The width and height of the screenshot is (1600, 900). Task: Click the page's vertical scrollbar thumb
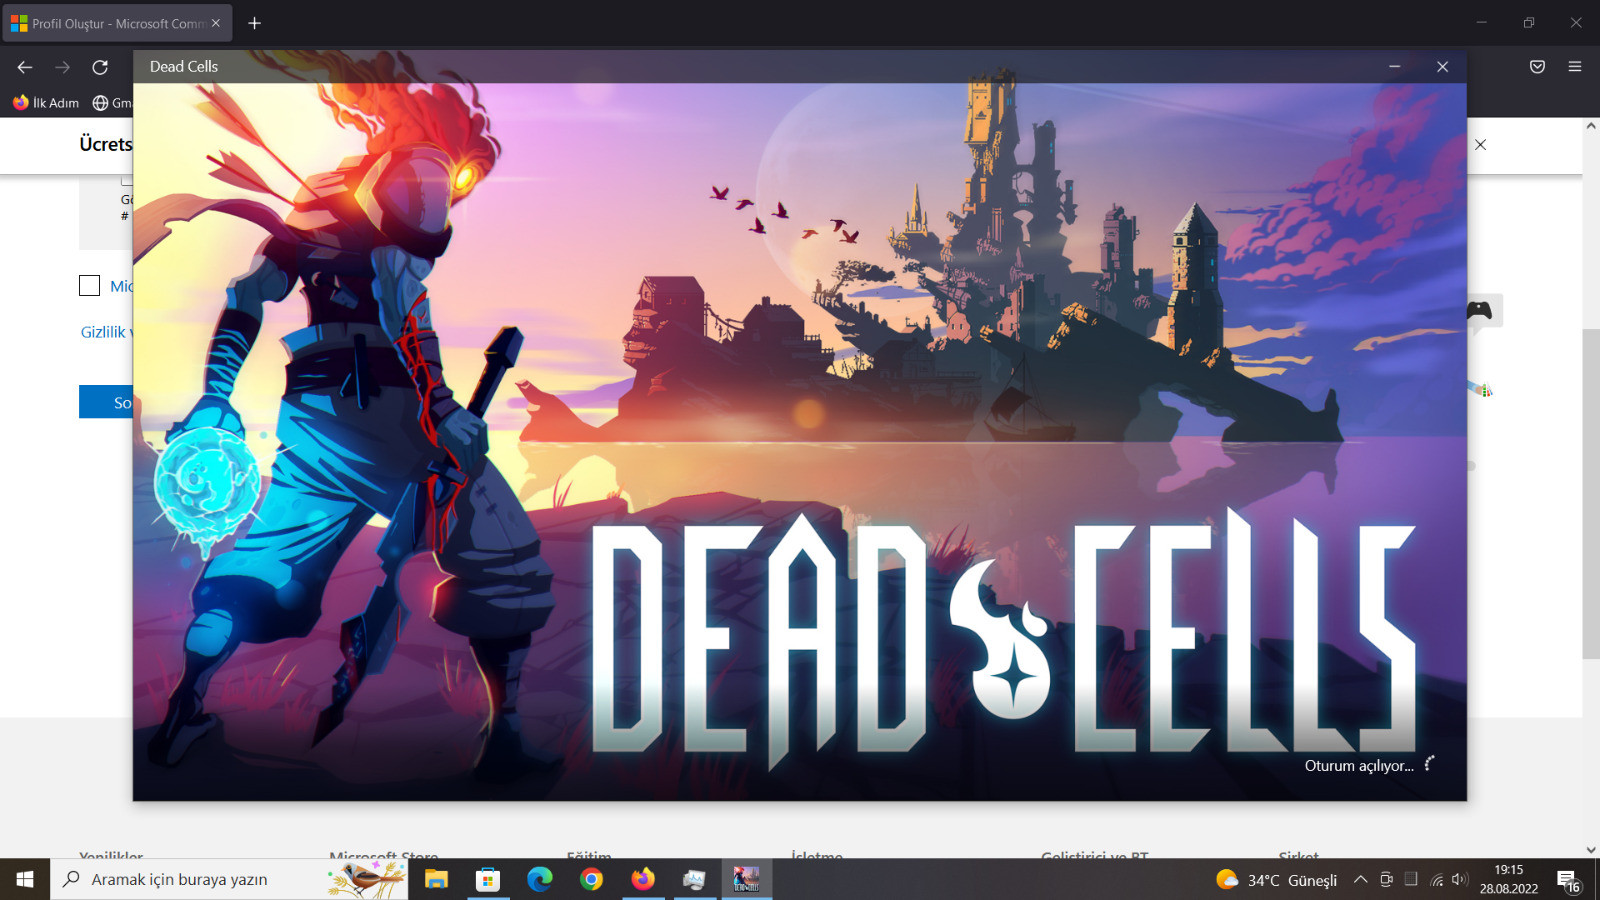point(1591,494)
